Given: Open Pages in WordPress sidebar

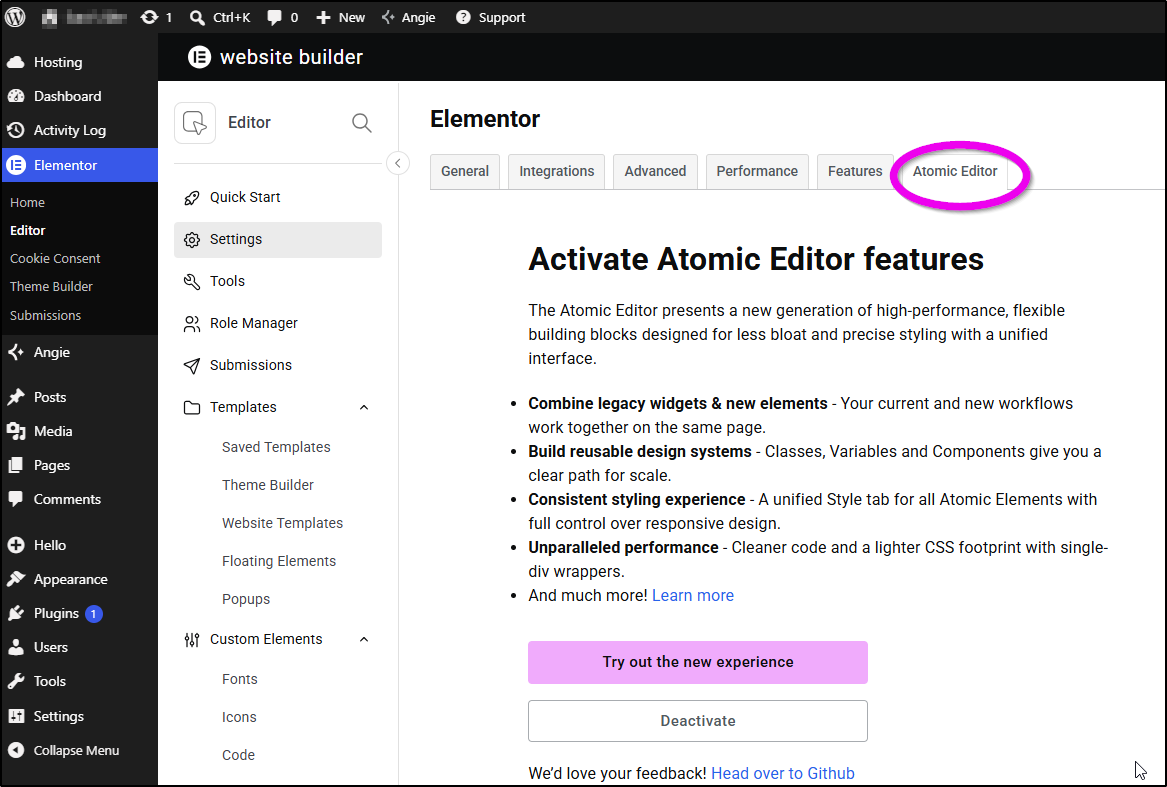Looking at the screenshot, I should point(79,465).
